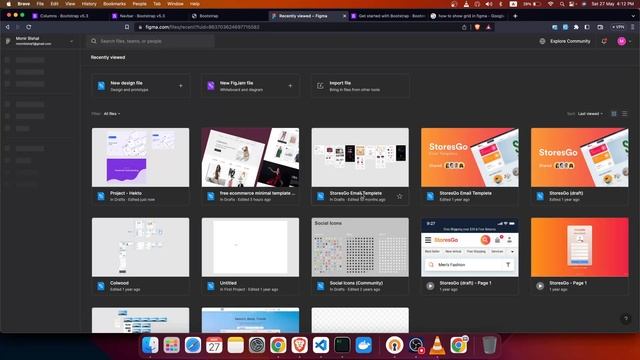Open Trash from the dock
Image resolution: width=640 pixels, height=360 pixels.
489,345
